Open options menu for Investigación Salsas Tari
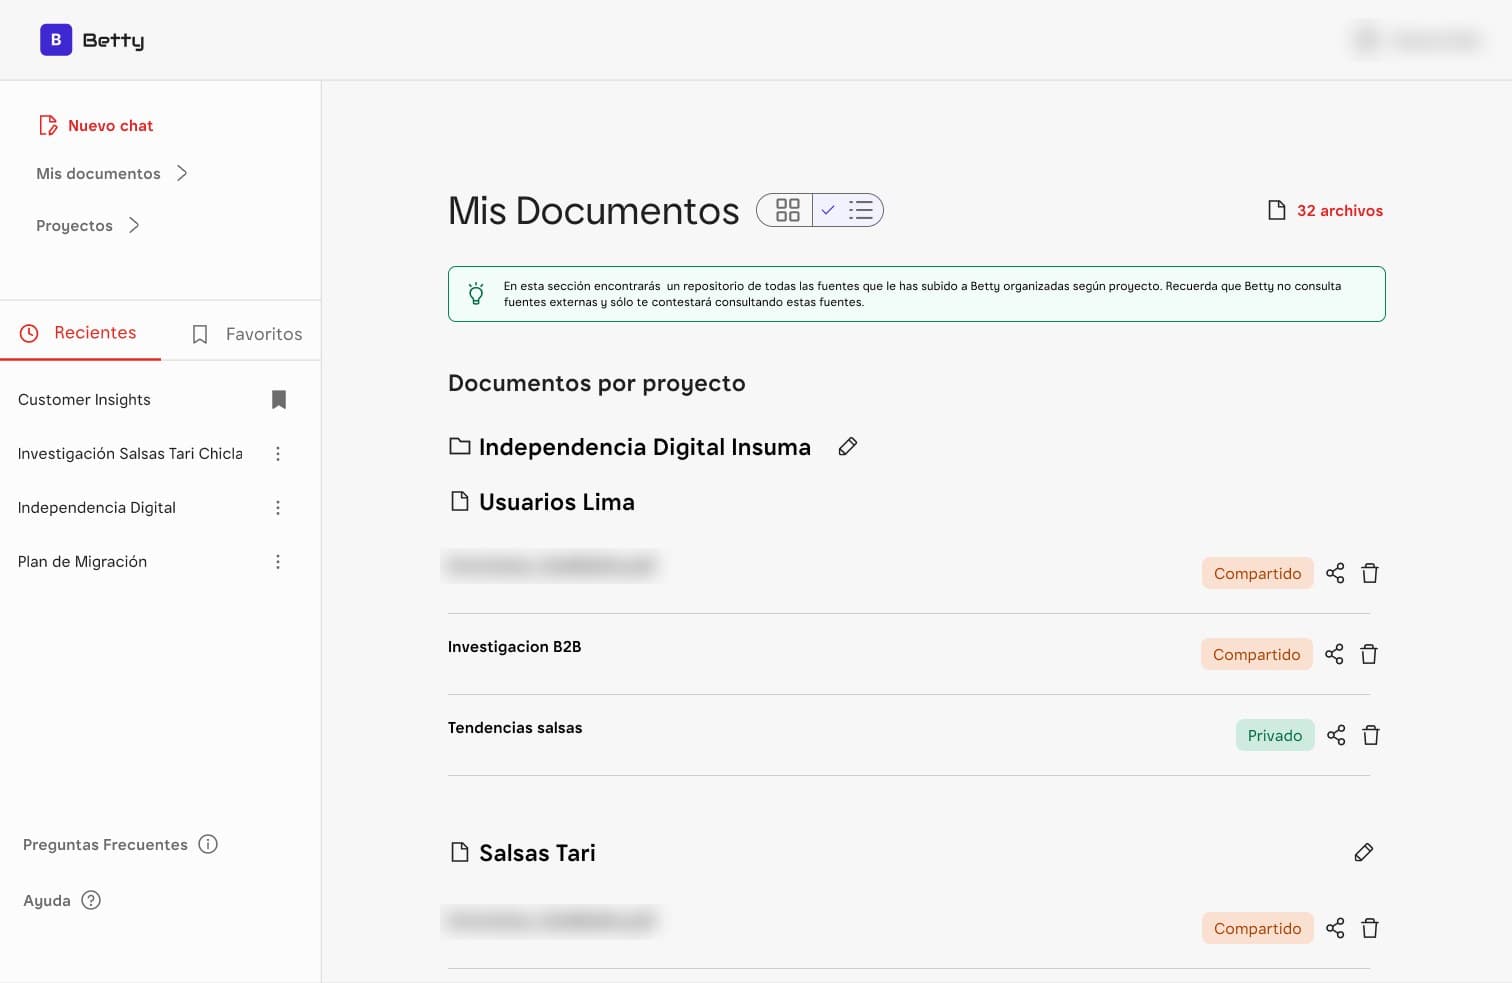 click(278, 454)
